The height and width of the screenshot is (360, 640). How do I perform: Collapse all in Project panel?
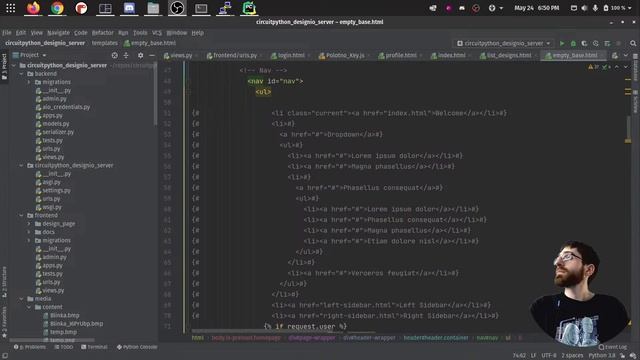(x=126, y=55)
